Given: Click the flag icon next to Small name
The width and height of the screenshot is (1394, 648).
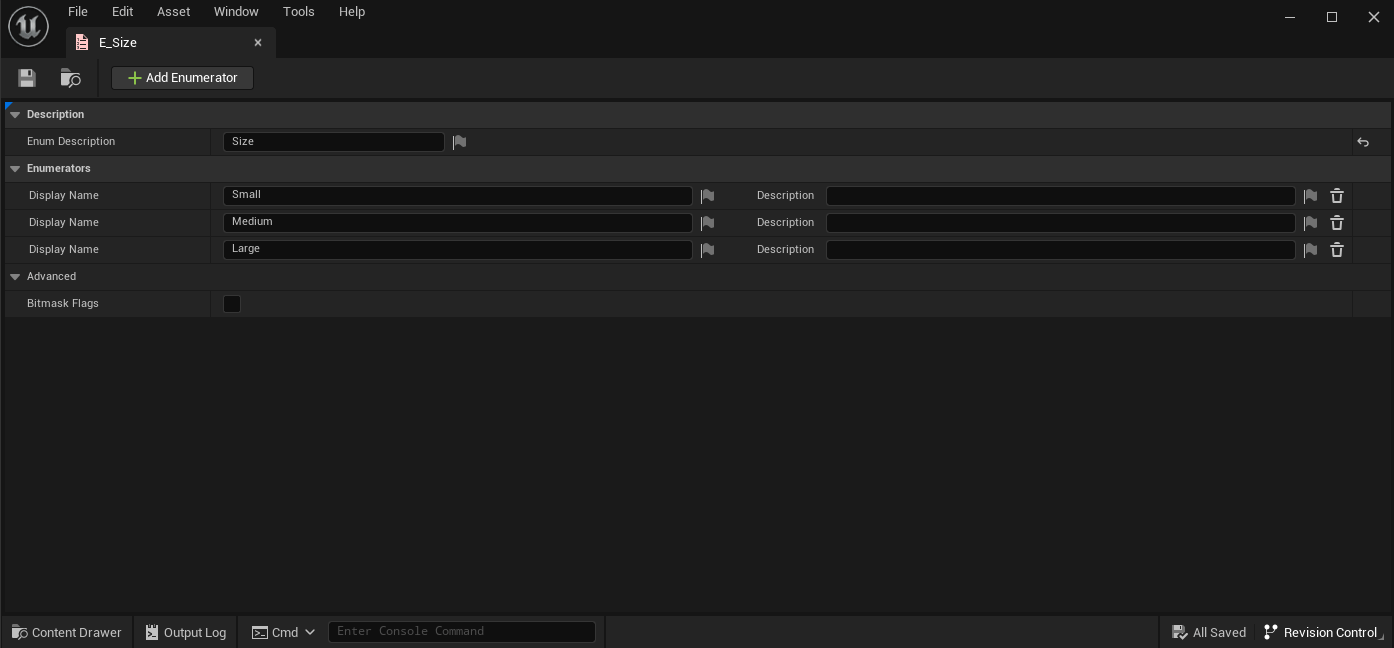Looking at the screenshot, I should point(707,196).
